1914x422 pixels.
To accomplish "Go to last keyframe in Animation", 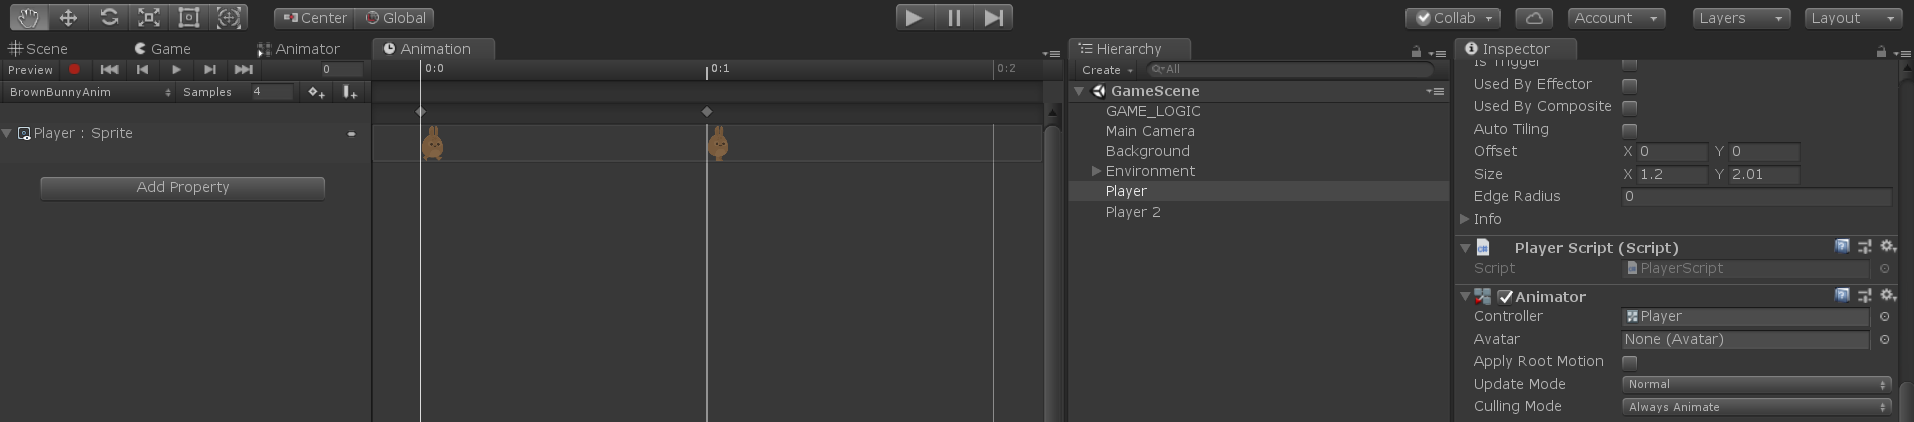I will click(243, 70).
